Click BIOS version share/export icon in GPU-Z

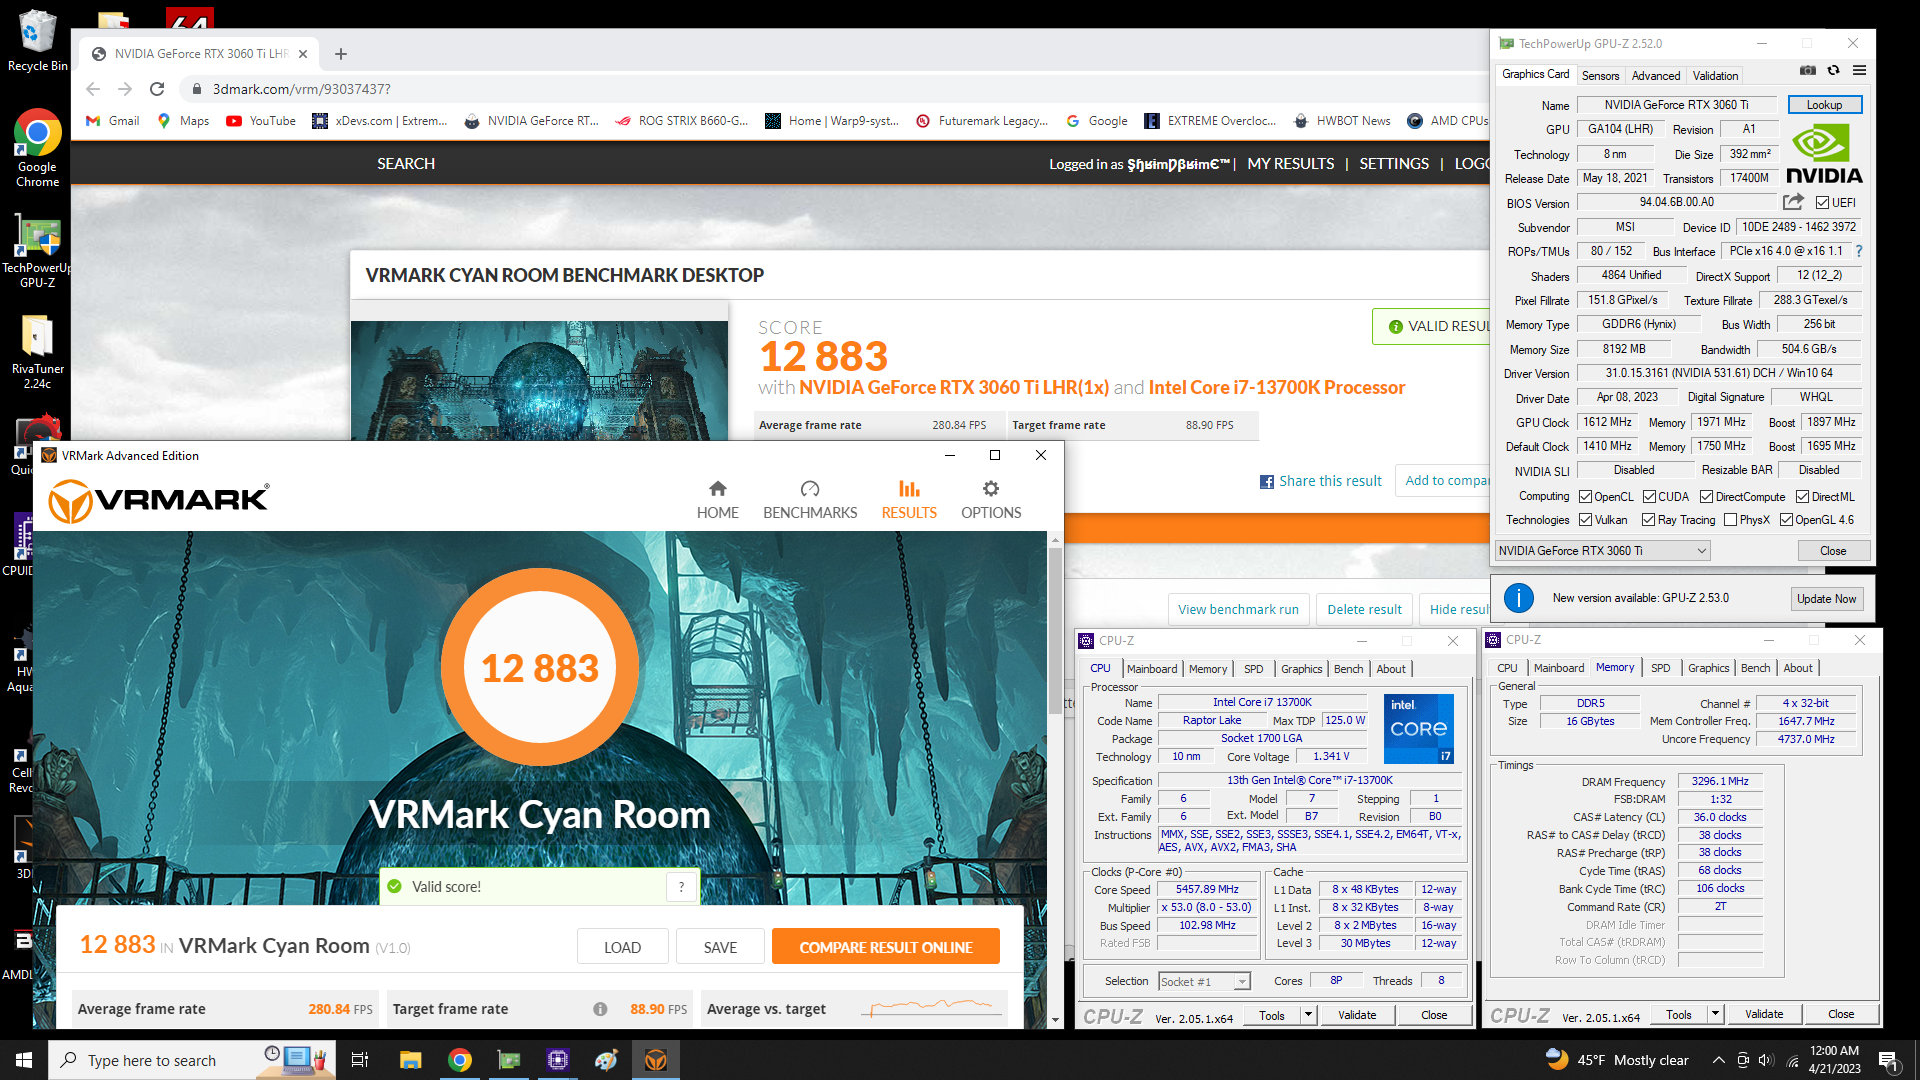(1793, 202)
